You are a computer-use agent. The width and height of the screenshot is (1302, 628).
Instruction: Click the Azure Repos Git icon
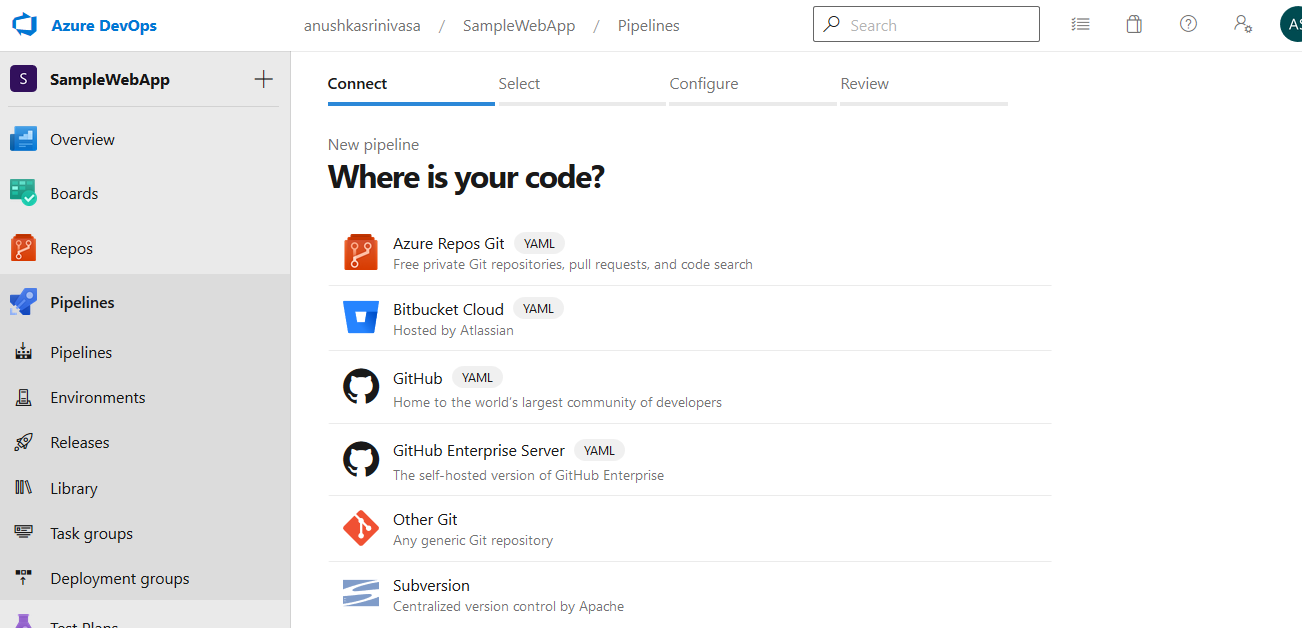361,253
